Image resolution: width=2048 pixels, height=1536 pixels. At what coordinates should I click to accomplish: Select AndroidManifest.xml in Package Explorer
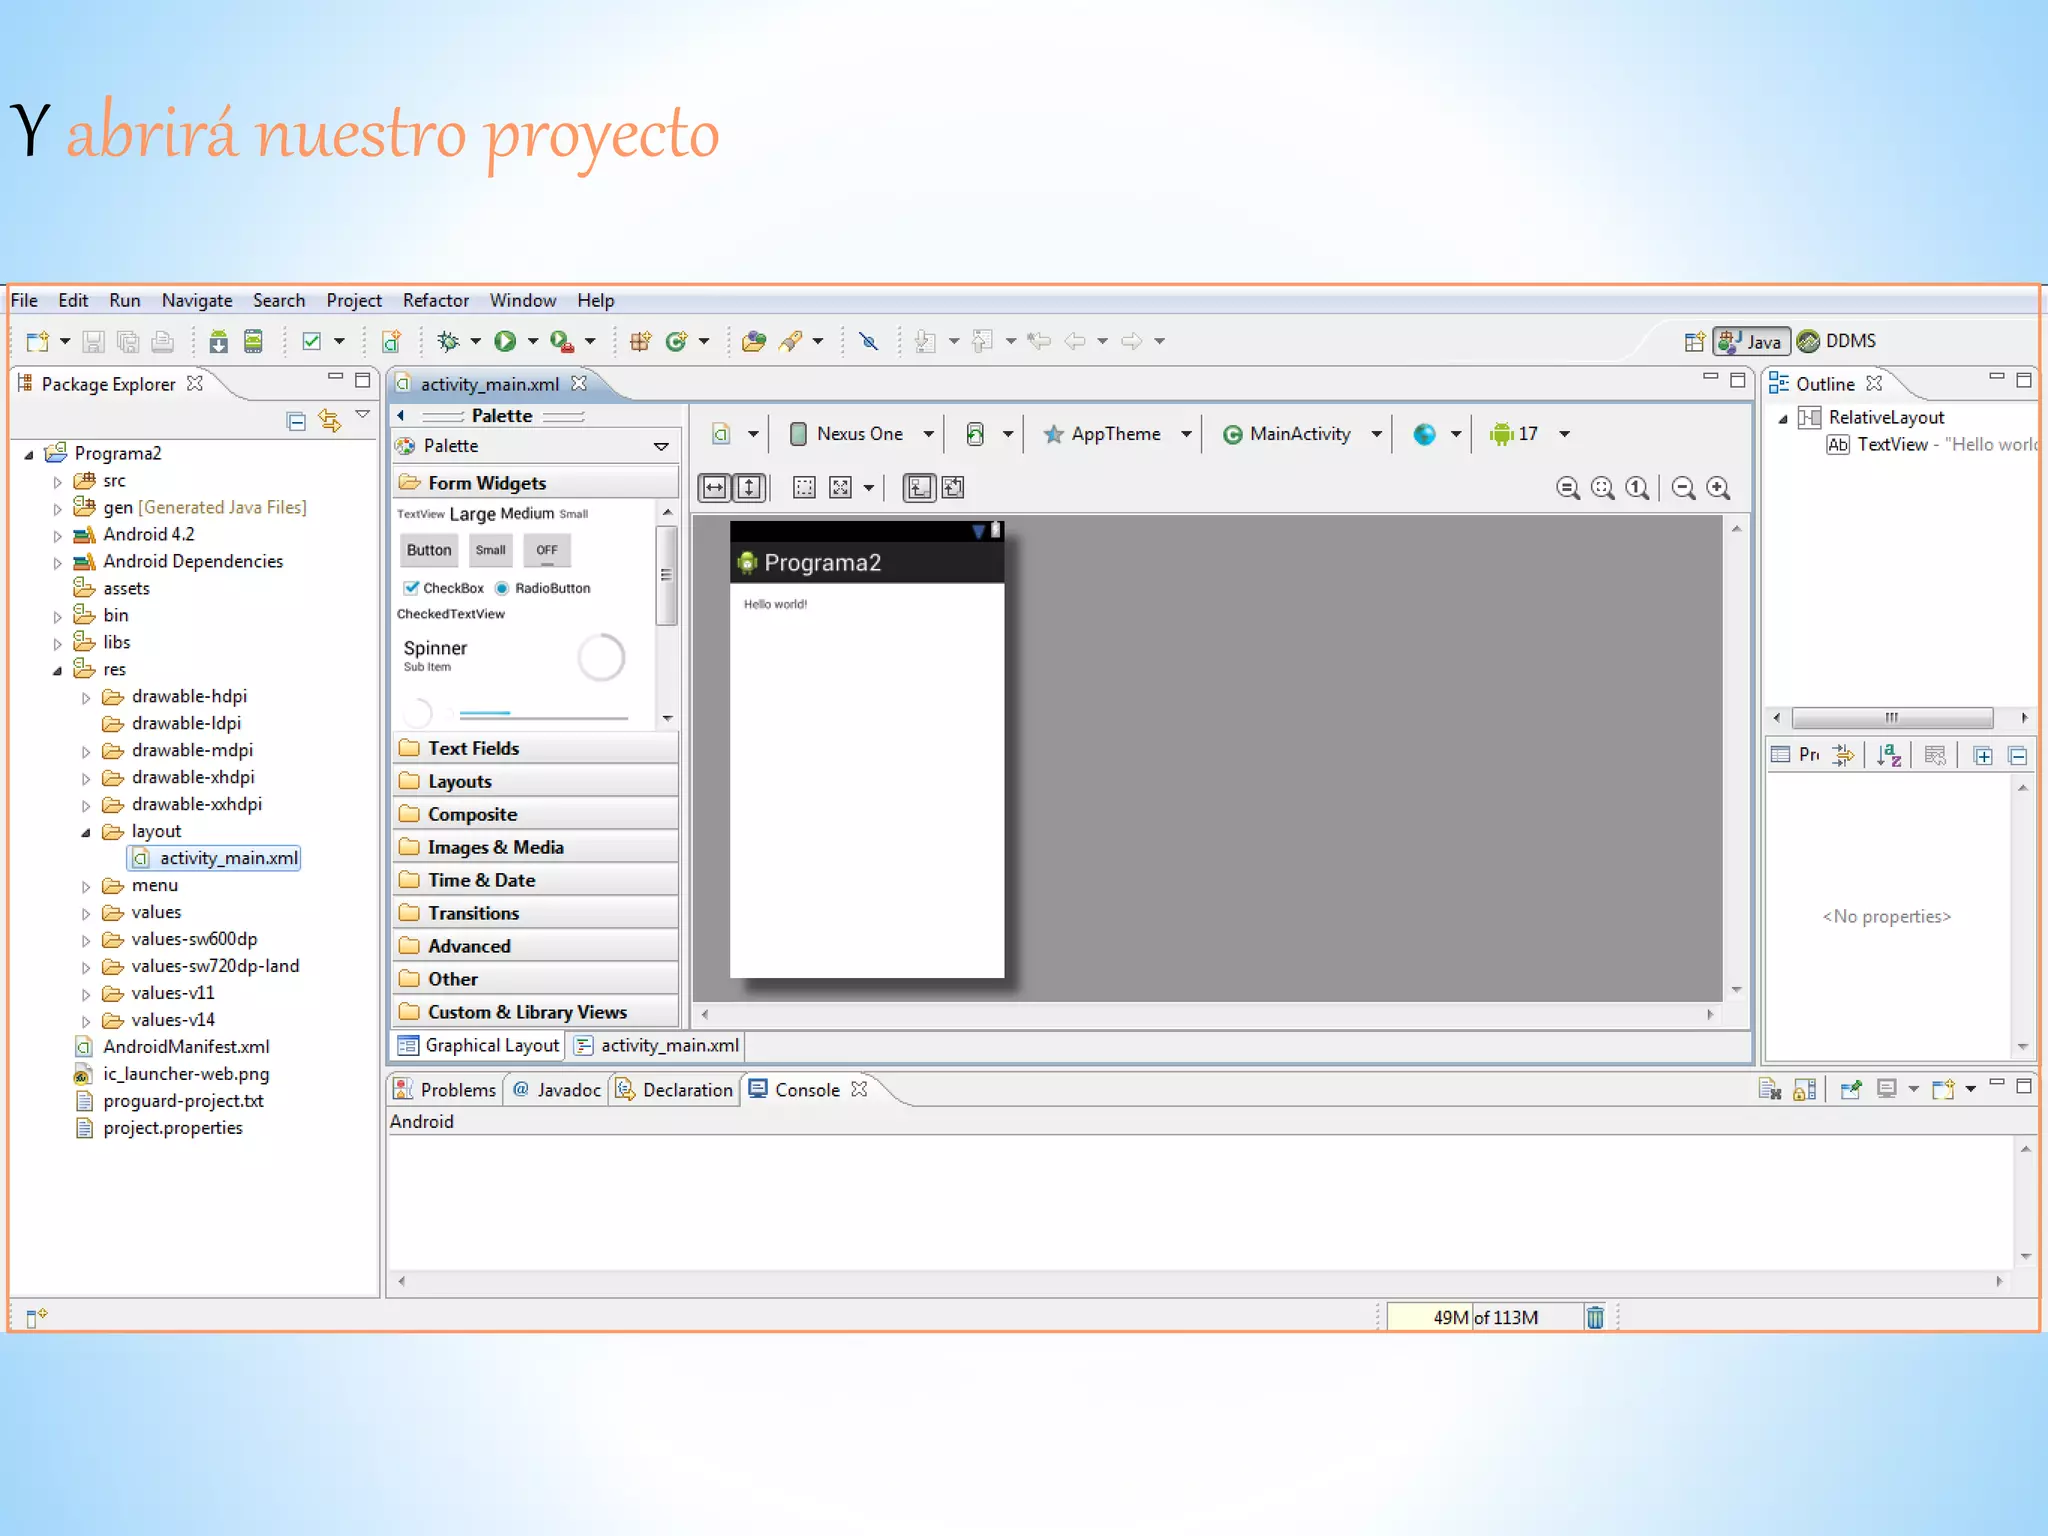pos(186,1047)
